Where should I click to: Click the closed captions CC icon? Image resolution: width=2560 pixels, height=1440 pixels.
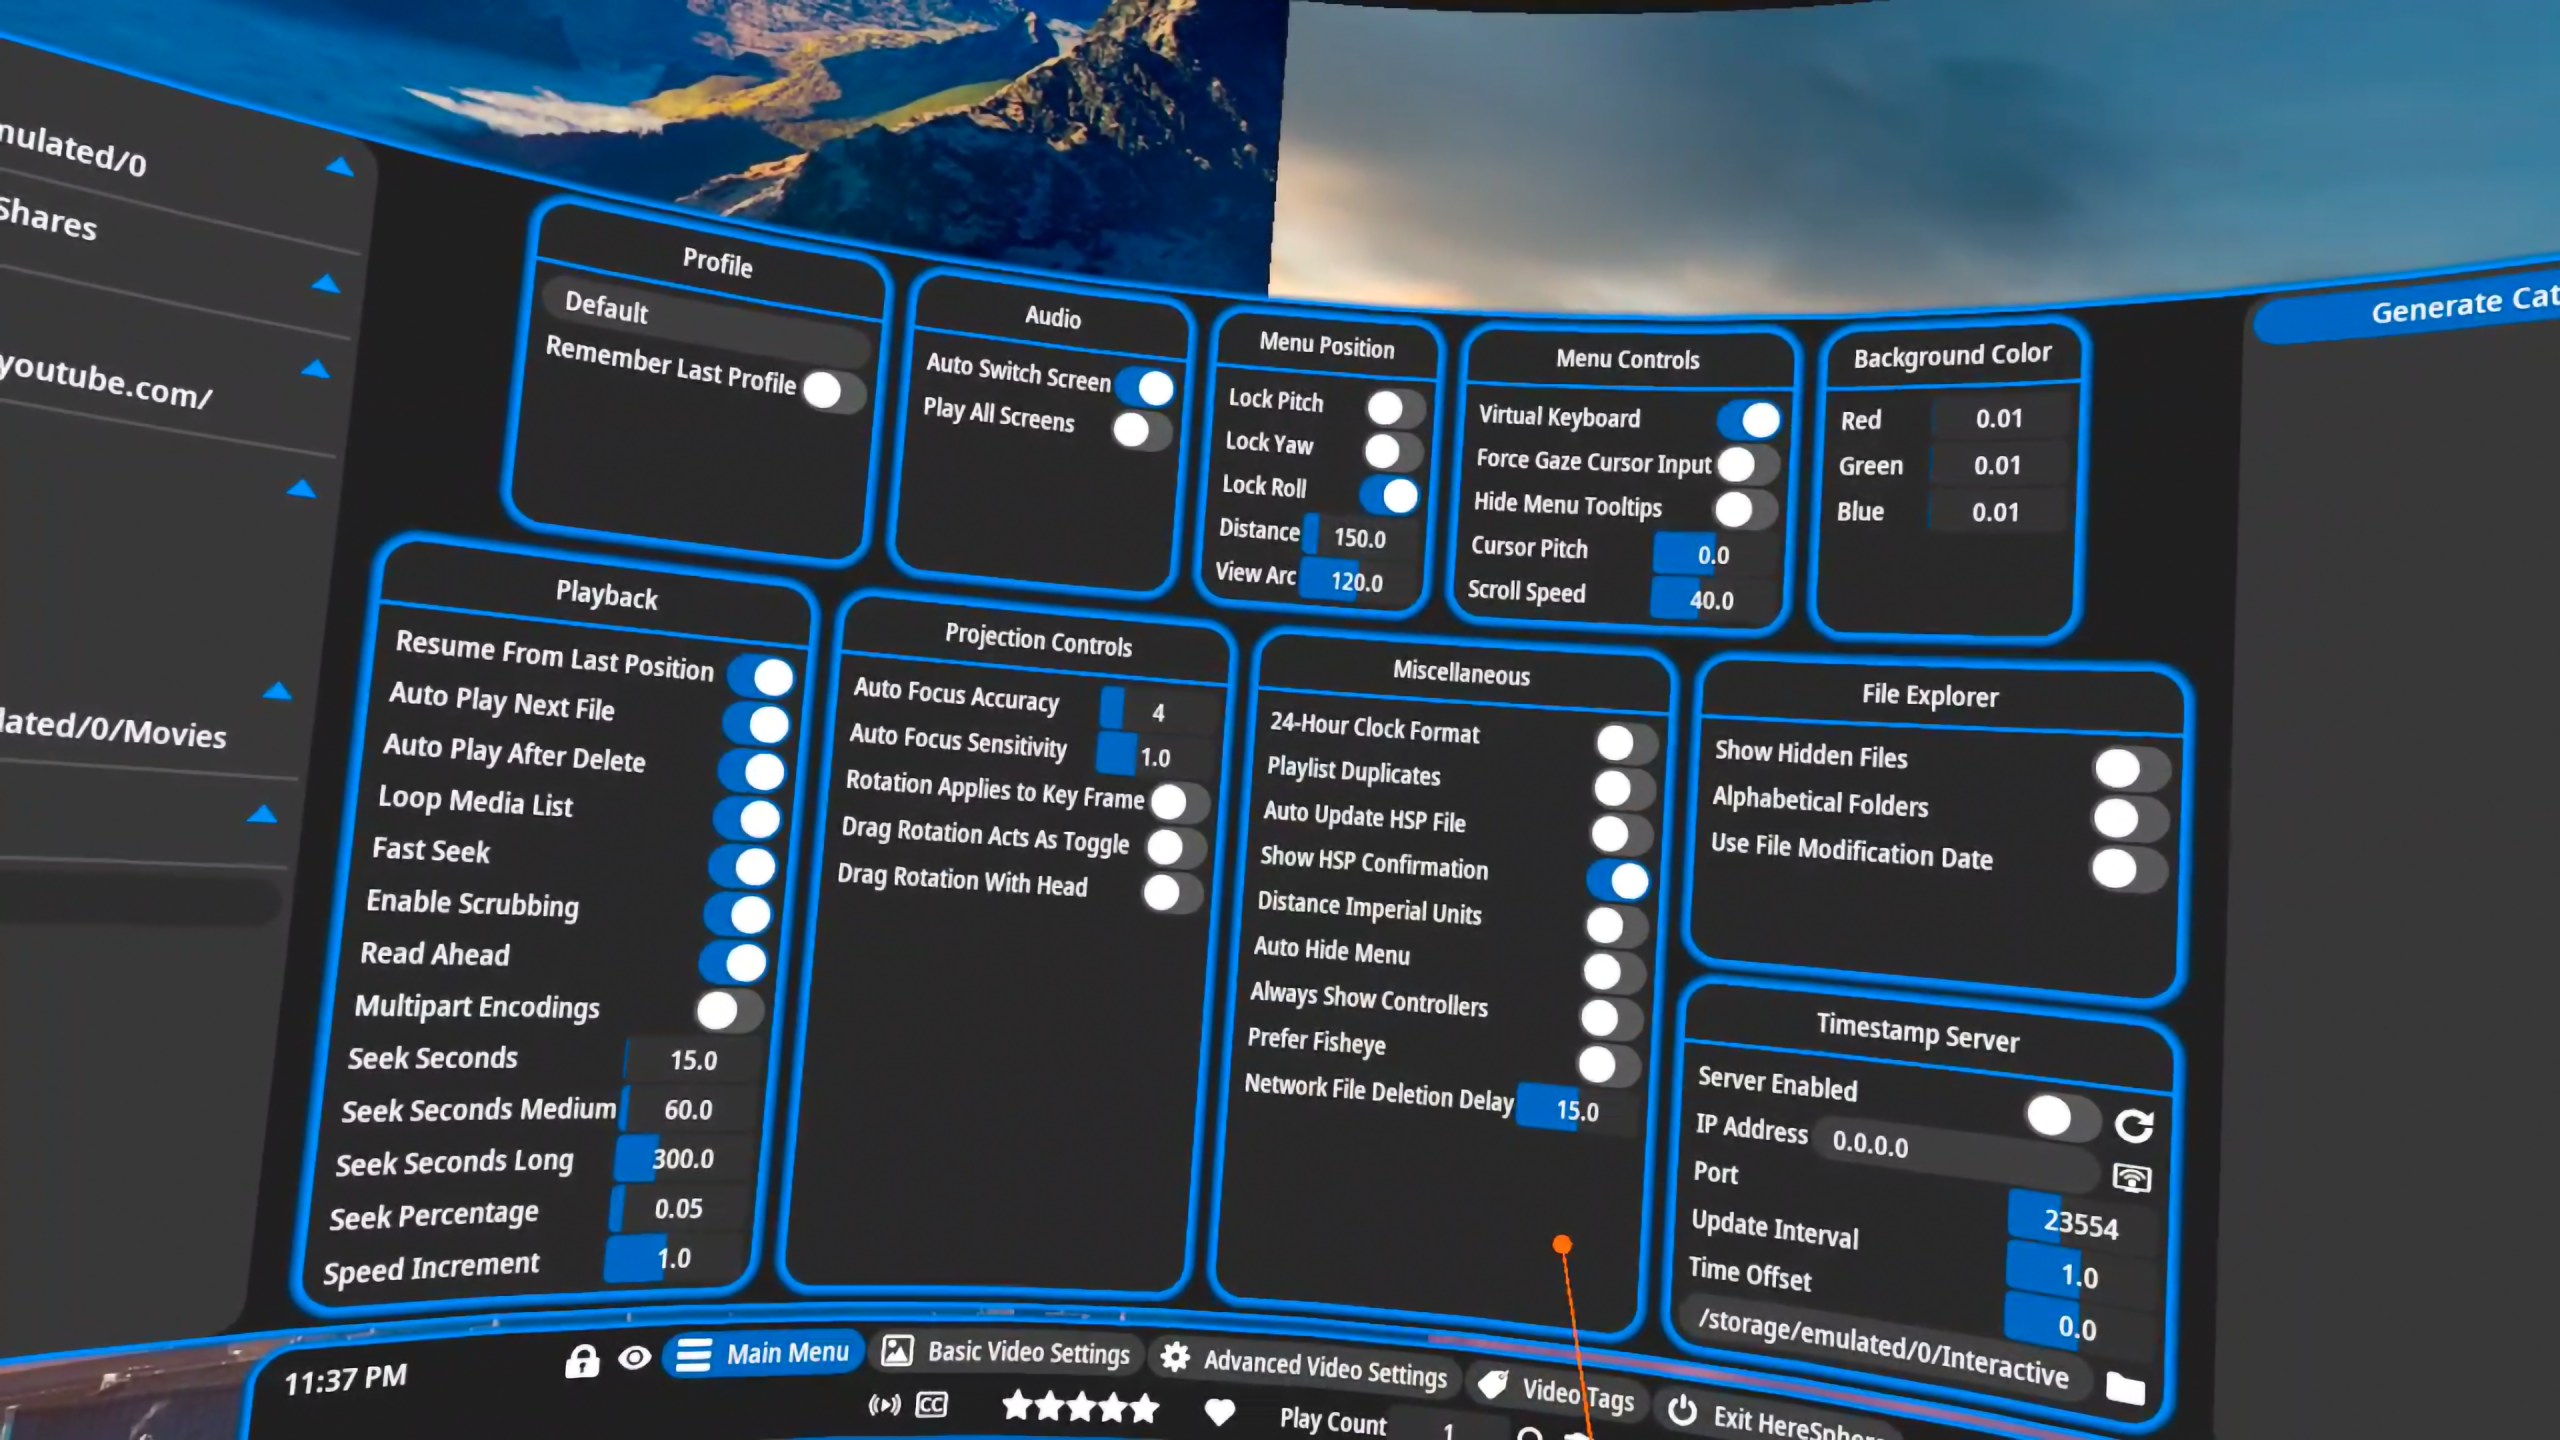pyautogui.click(x=931, y=1405)
